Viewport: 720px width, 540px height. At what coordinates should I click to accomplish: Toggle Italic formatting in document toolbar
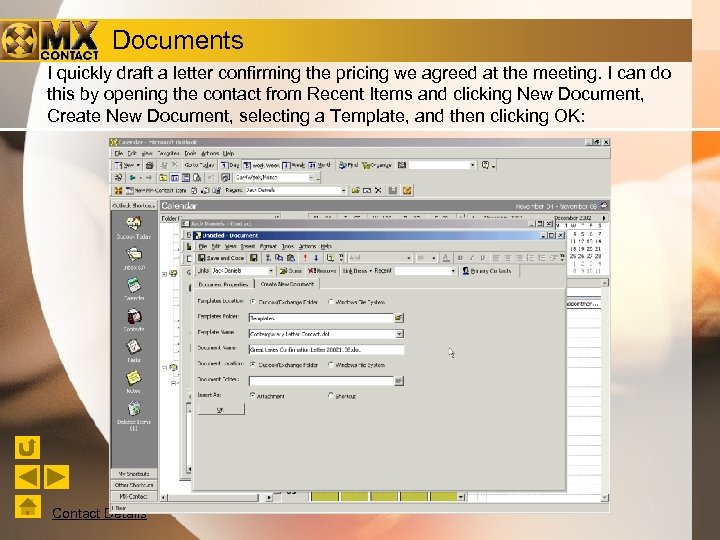tap(471, 258)
